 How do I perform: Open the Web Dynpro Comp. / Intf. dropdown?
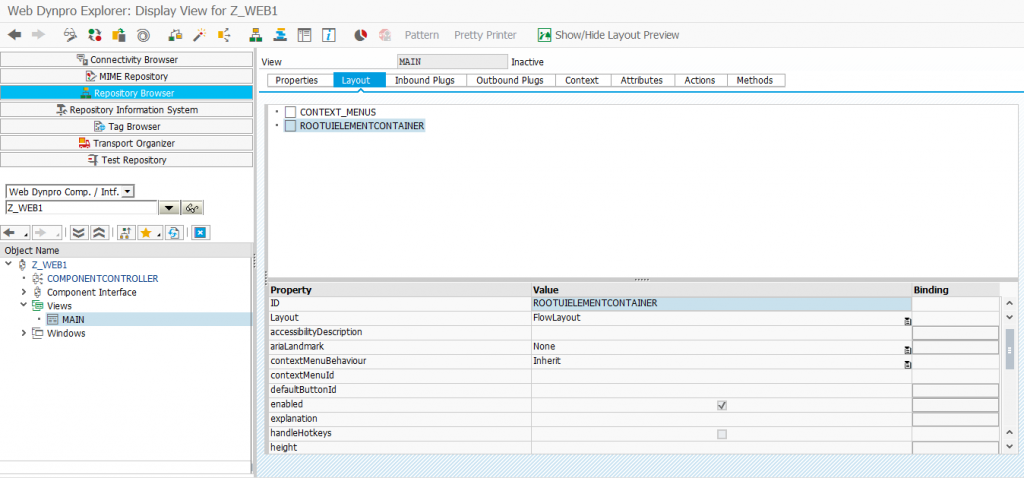click(x=128, y=192)
